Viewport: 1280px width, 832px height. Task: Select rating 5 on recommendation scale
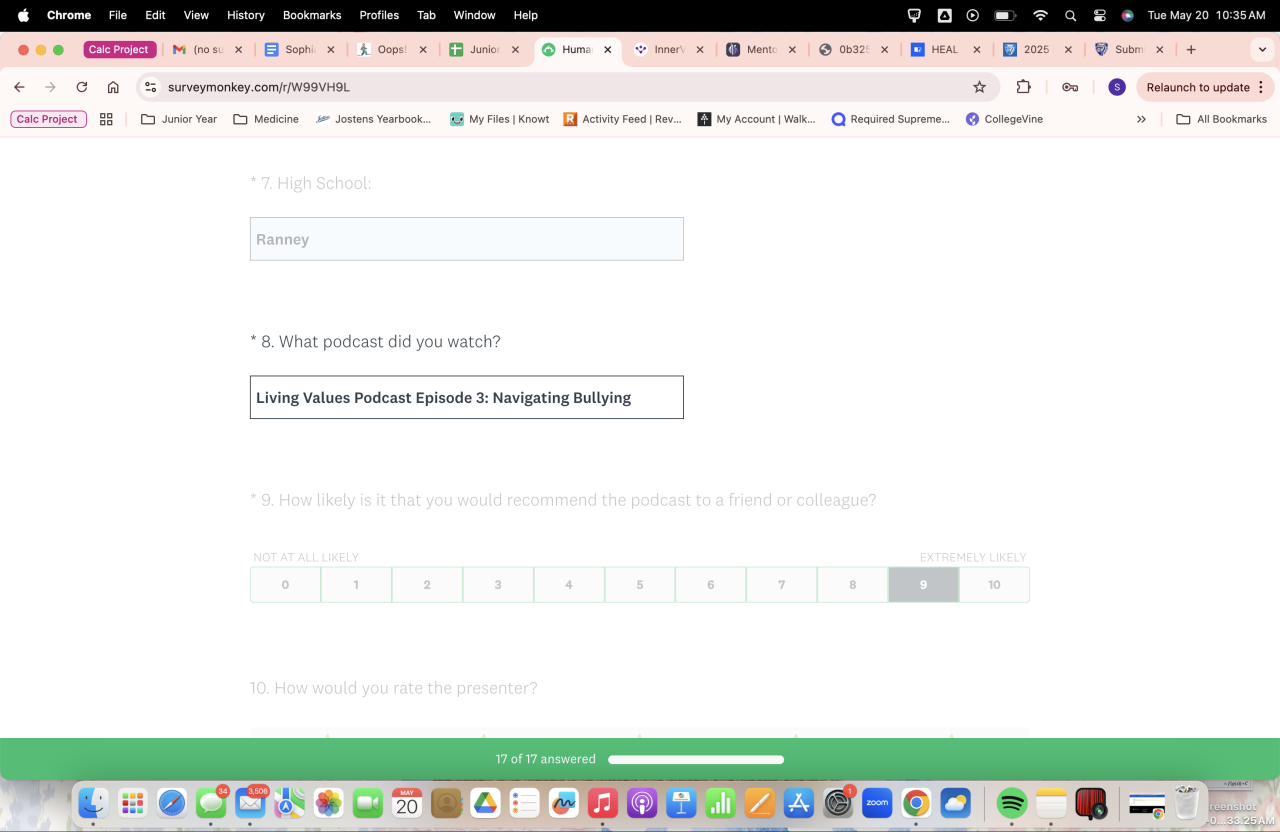pyautogui.click(x=640, y=585)
